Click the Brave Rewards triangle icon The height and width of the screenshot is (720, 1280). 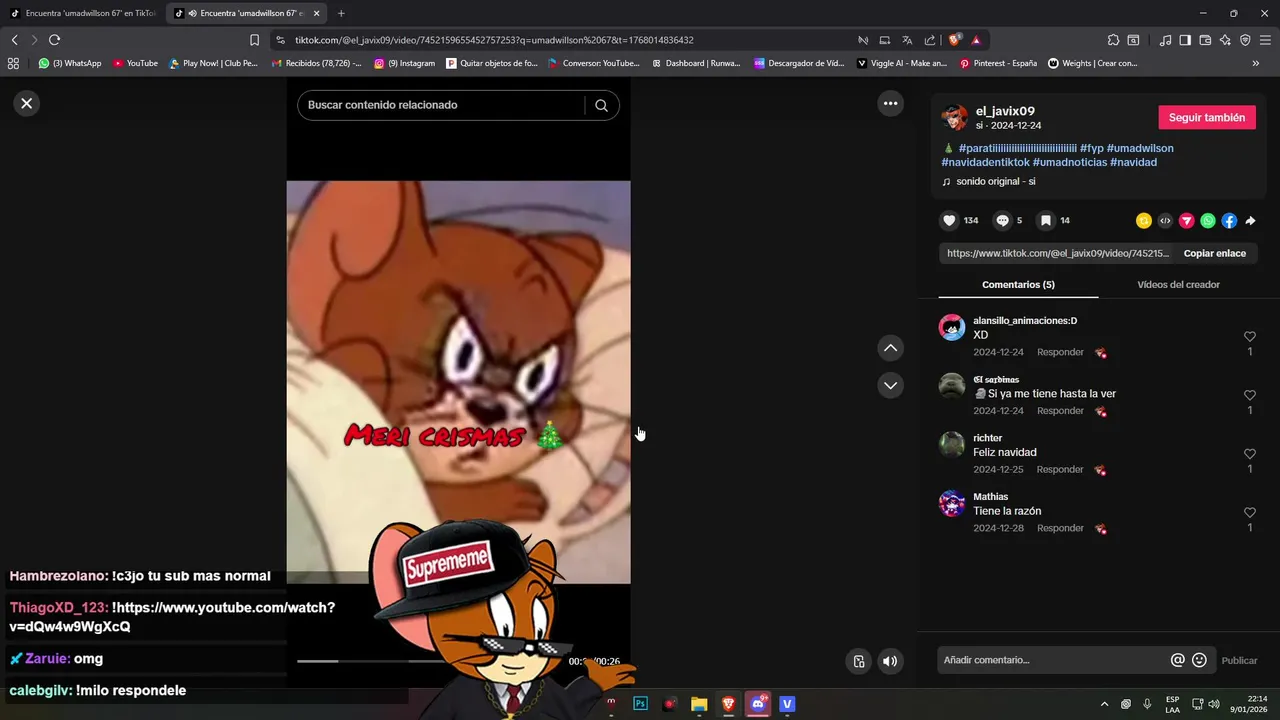[x=976, y=40]
